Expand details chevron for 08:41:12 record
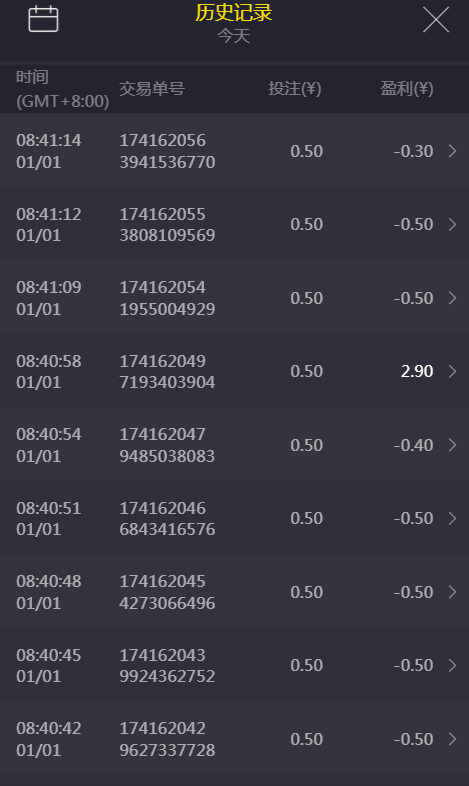469x786 pixels. (452, 224)
